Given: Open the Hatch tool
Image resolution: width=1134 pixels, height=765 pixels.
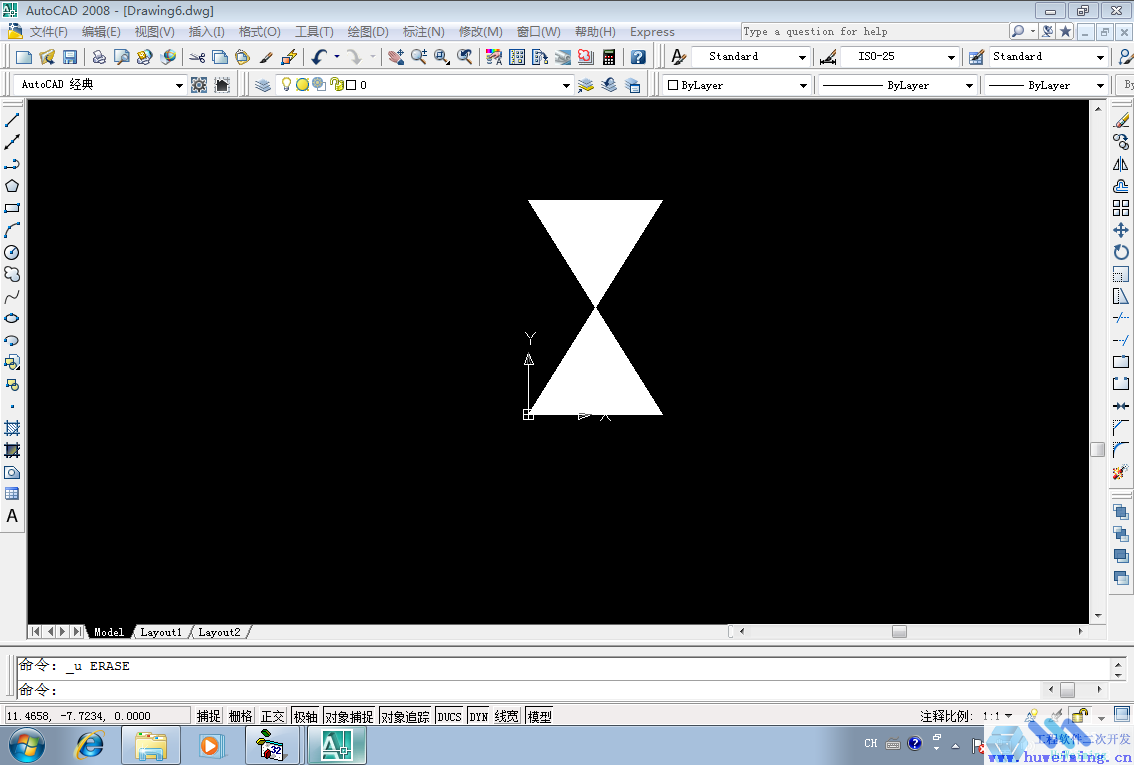Looking at the screenshot, I should 12,428.
